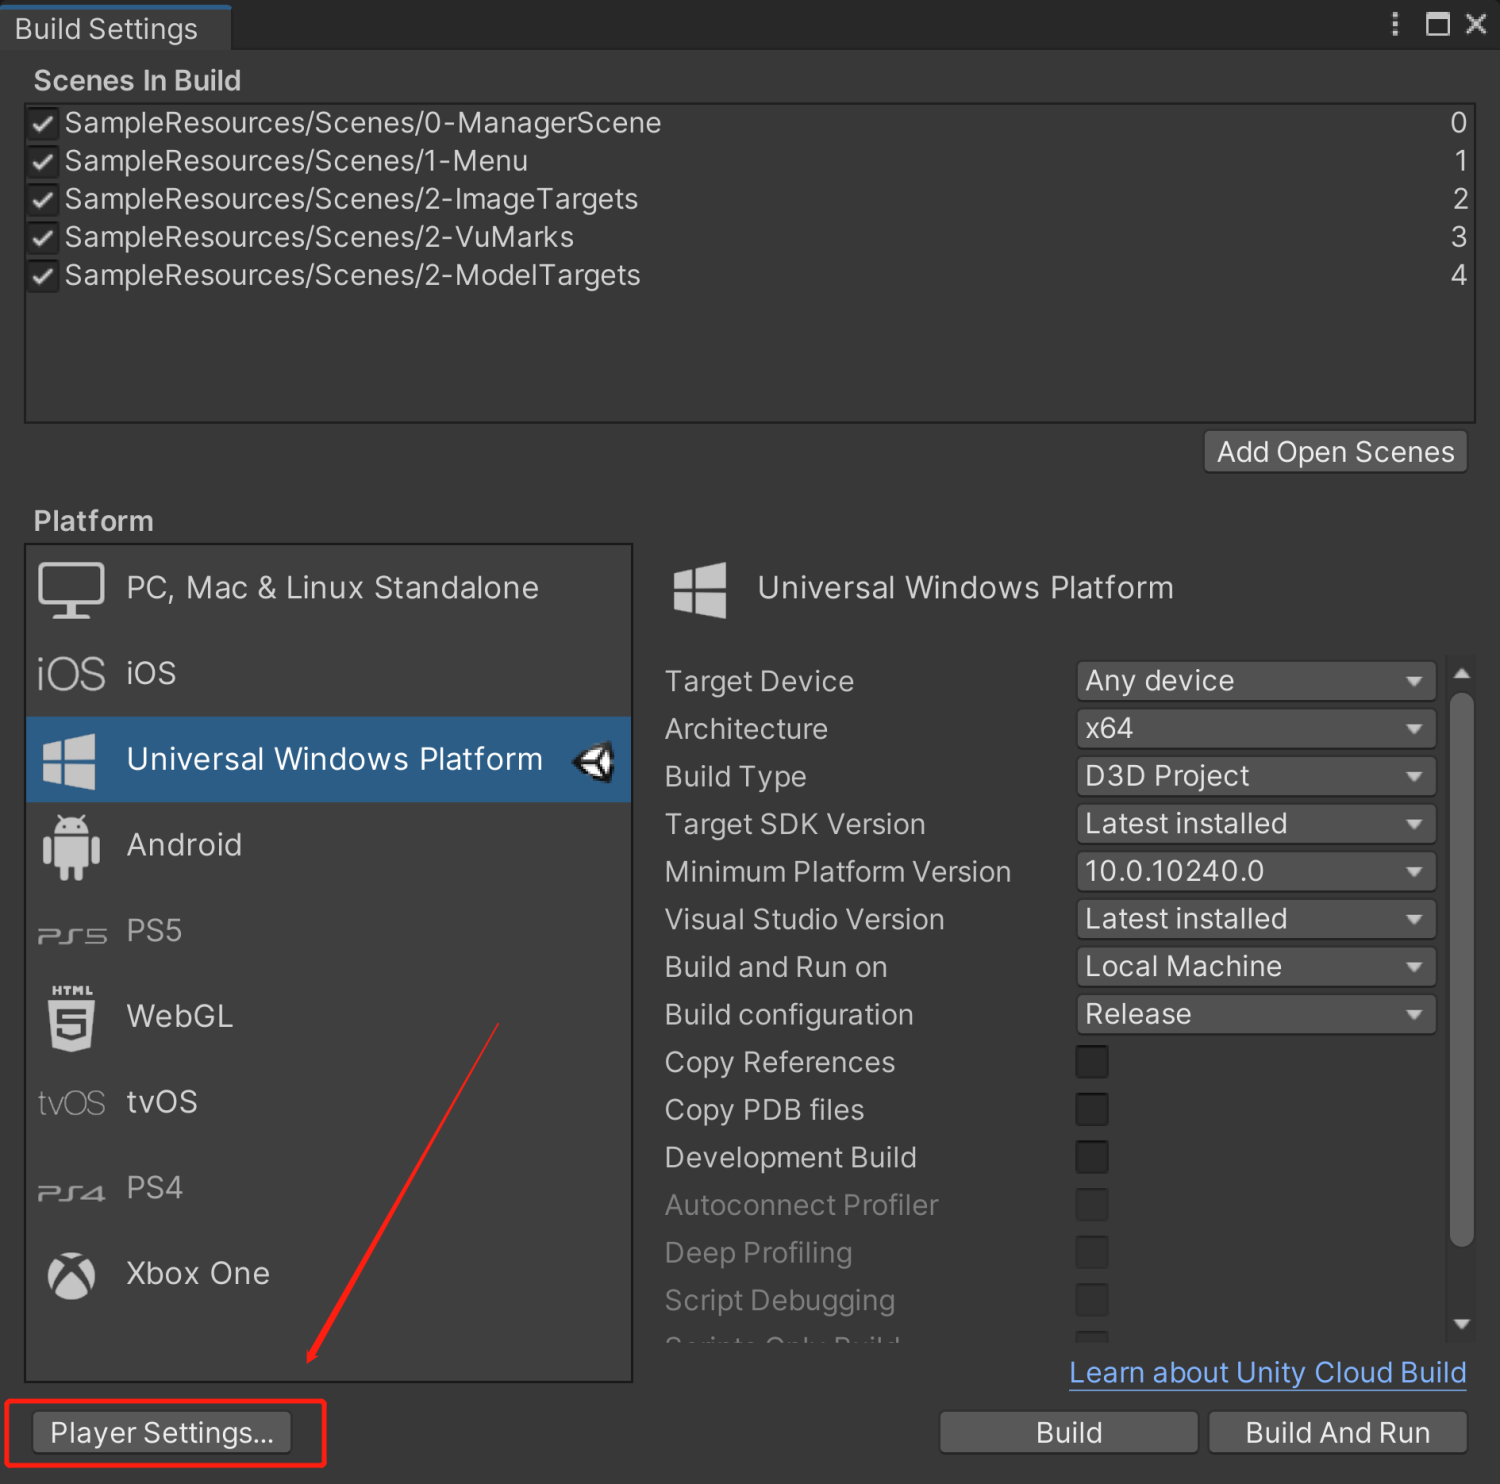Toggle the Script Debugging checkbox
This screenshot has width=1500, height=1484.
pos(1092,1300)
